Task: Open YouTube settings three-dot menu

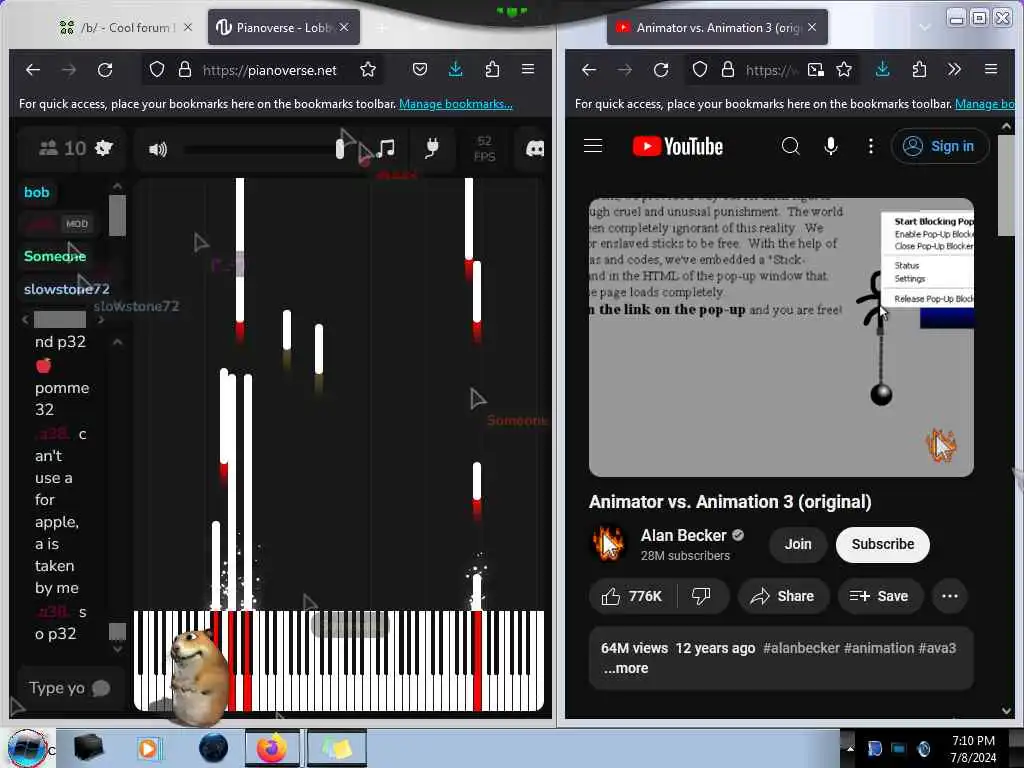Action: [x=871, y=146]
